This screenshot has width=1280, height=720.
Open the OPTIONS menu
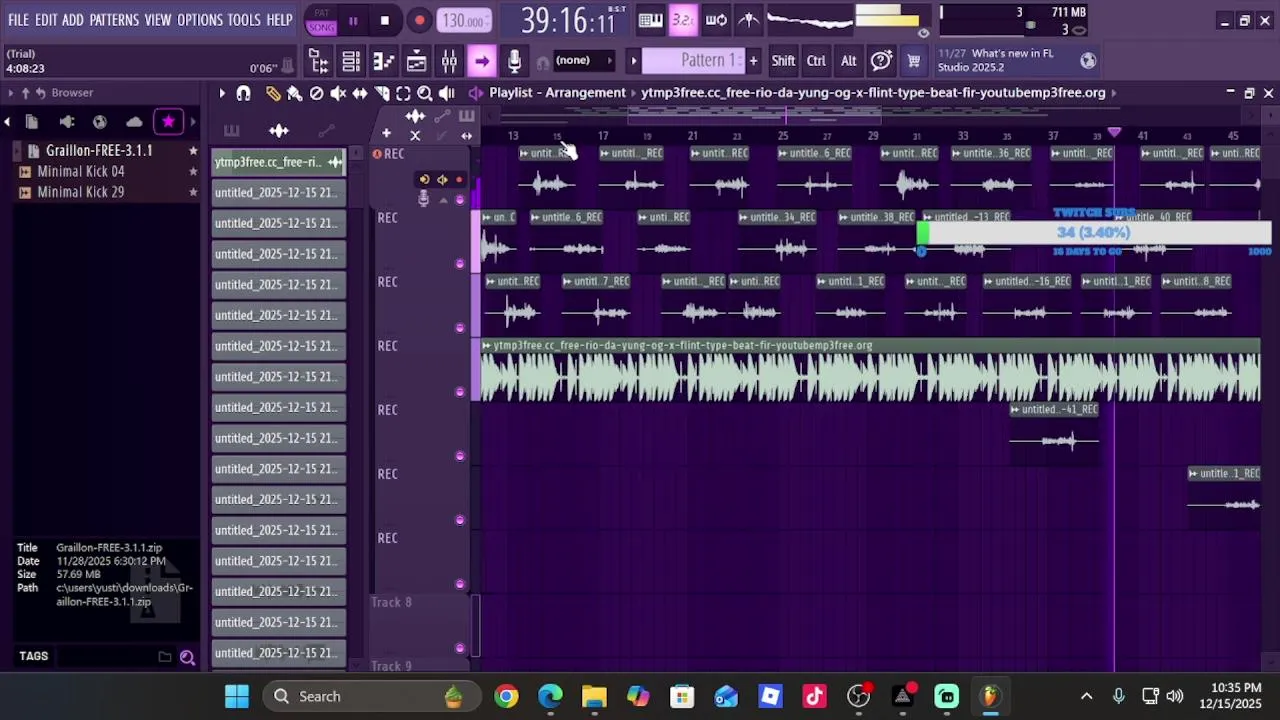200,20
